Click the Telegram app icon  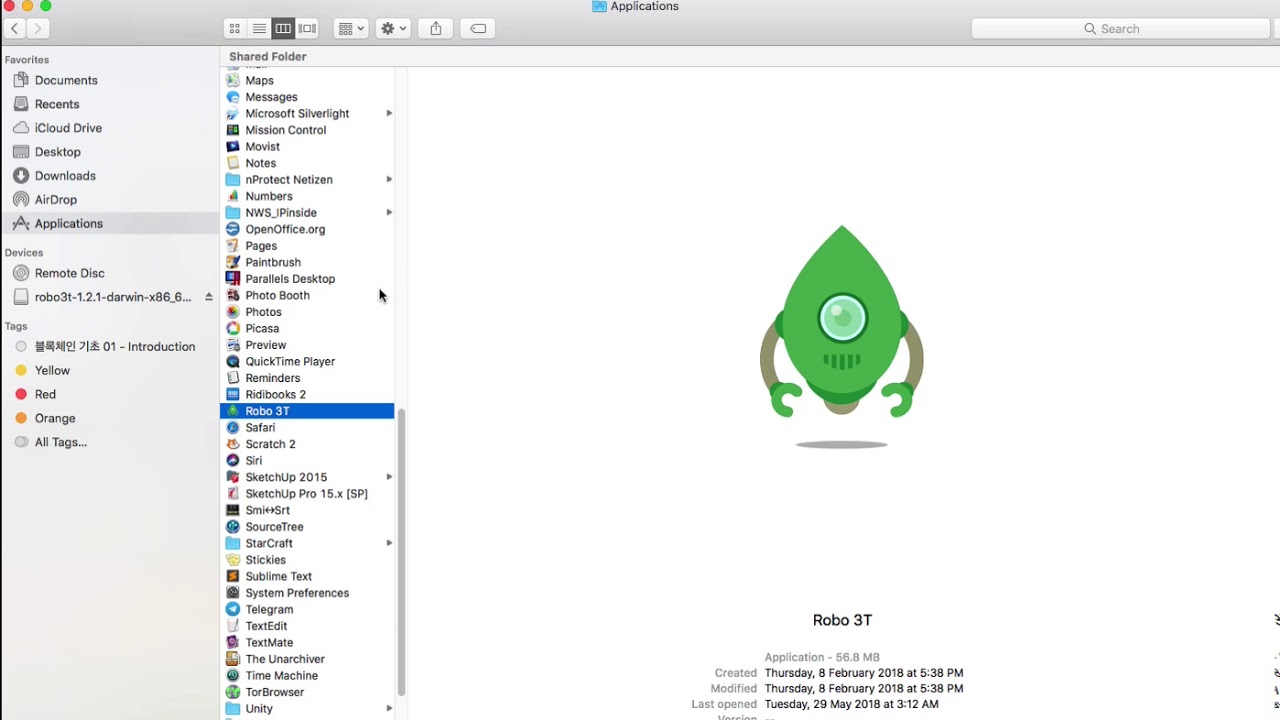tap(233, 609)
